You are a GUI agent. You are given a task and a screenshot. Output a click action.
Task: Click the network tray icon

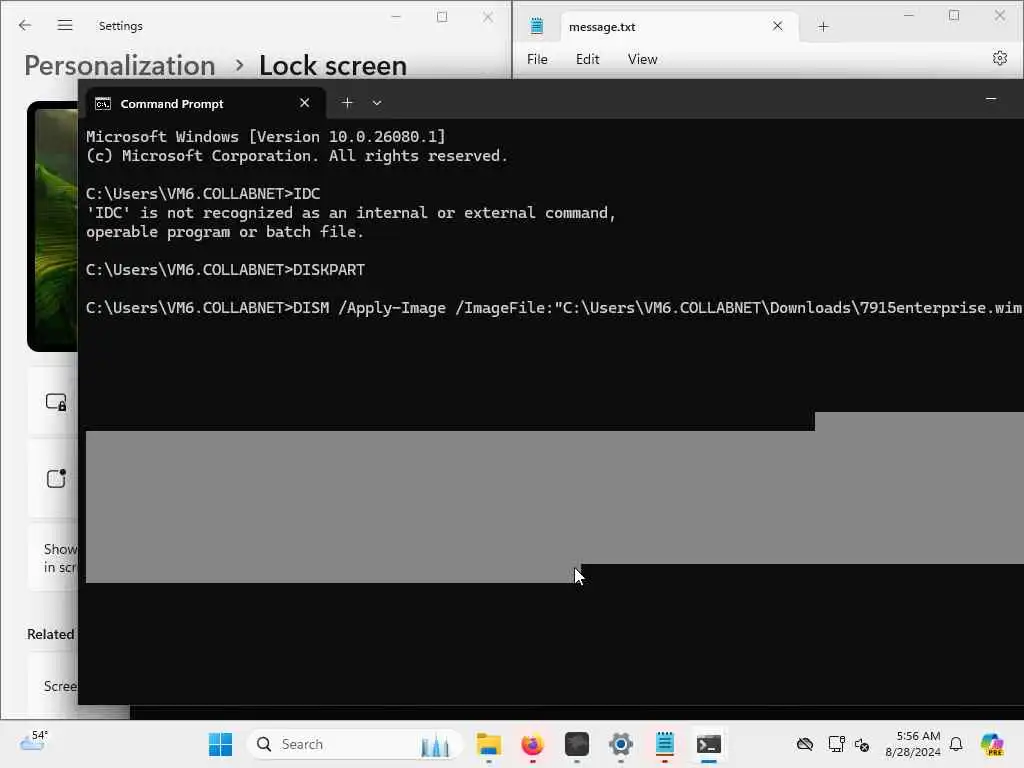pyautogui.click(x=837, y=744)
